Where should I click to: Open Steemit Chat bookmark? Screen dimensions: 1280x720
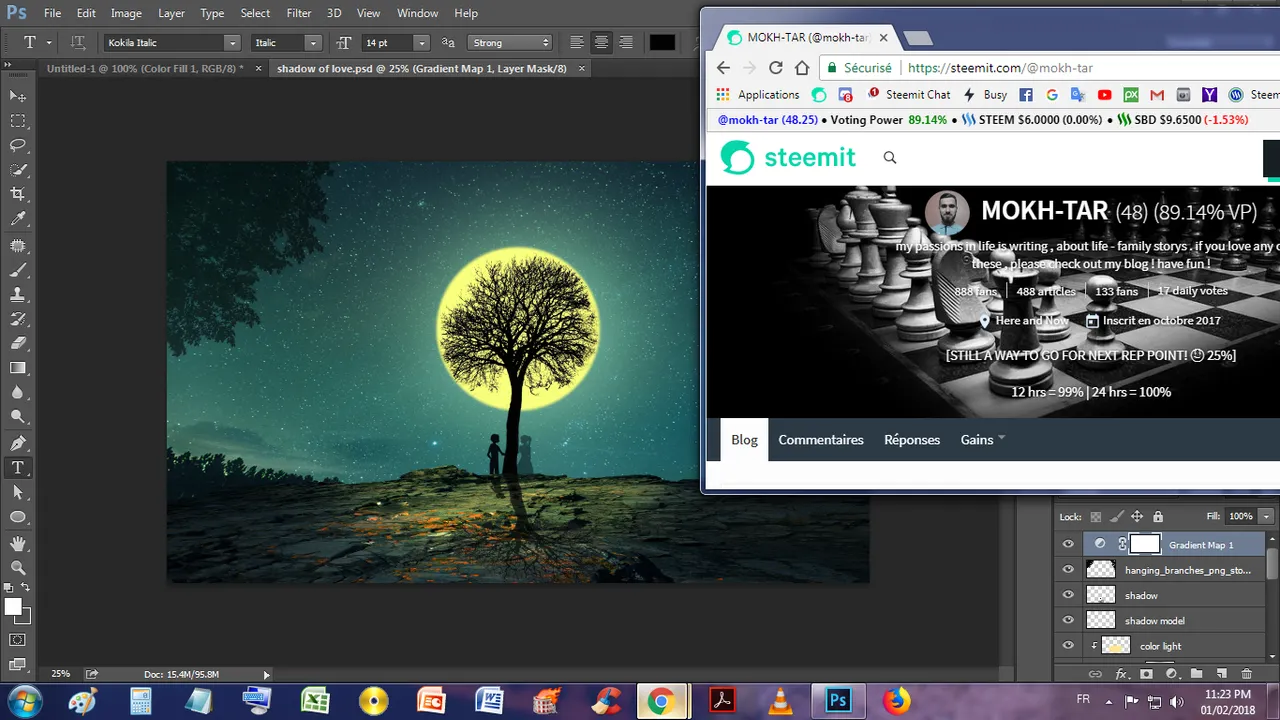[909, 95]
